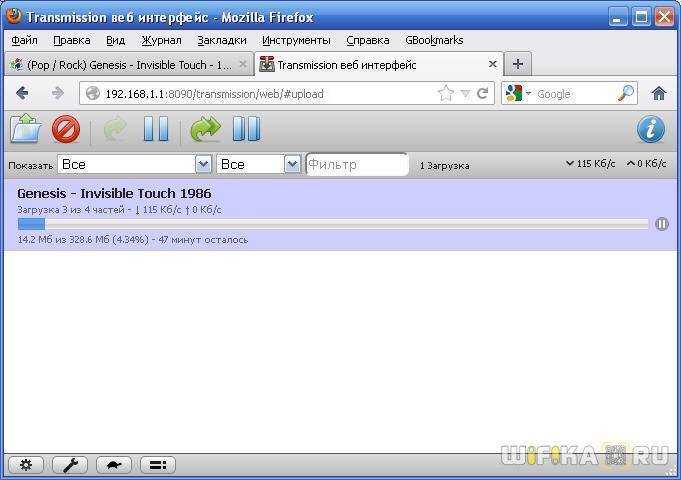Open the GBookmarks menu

[x=434, y=40]
